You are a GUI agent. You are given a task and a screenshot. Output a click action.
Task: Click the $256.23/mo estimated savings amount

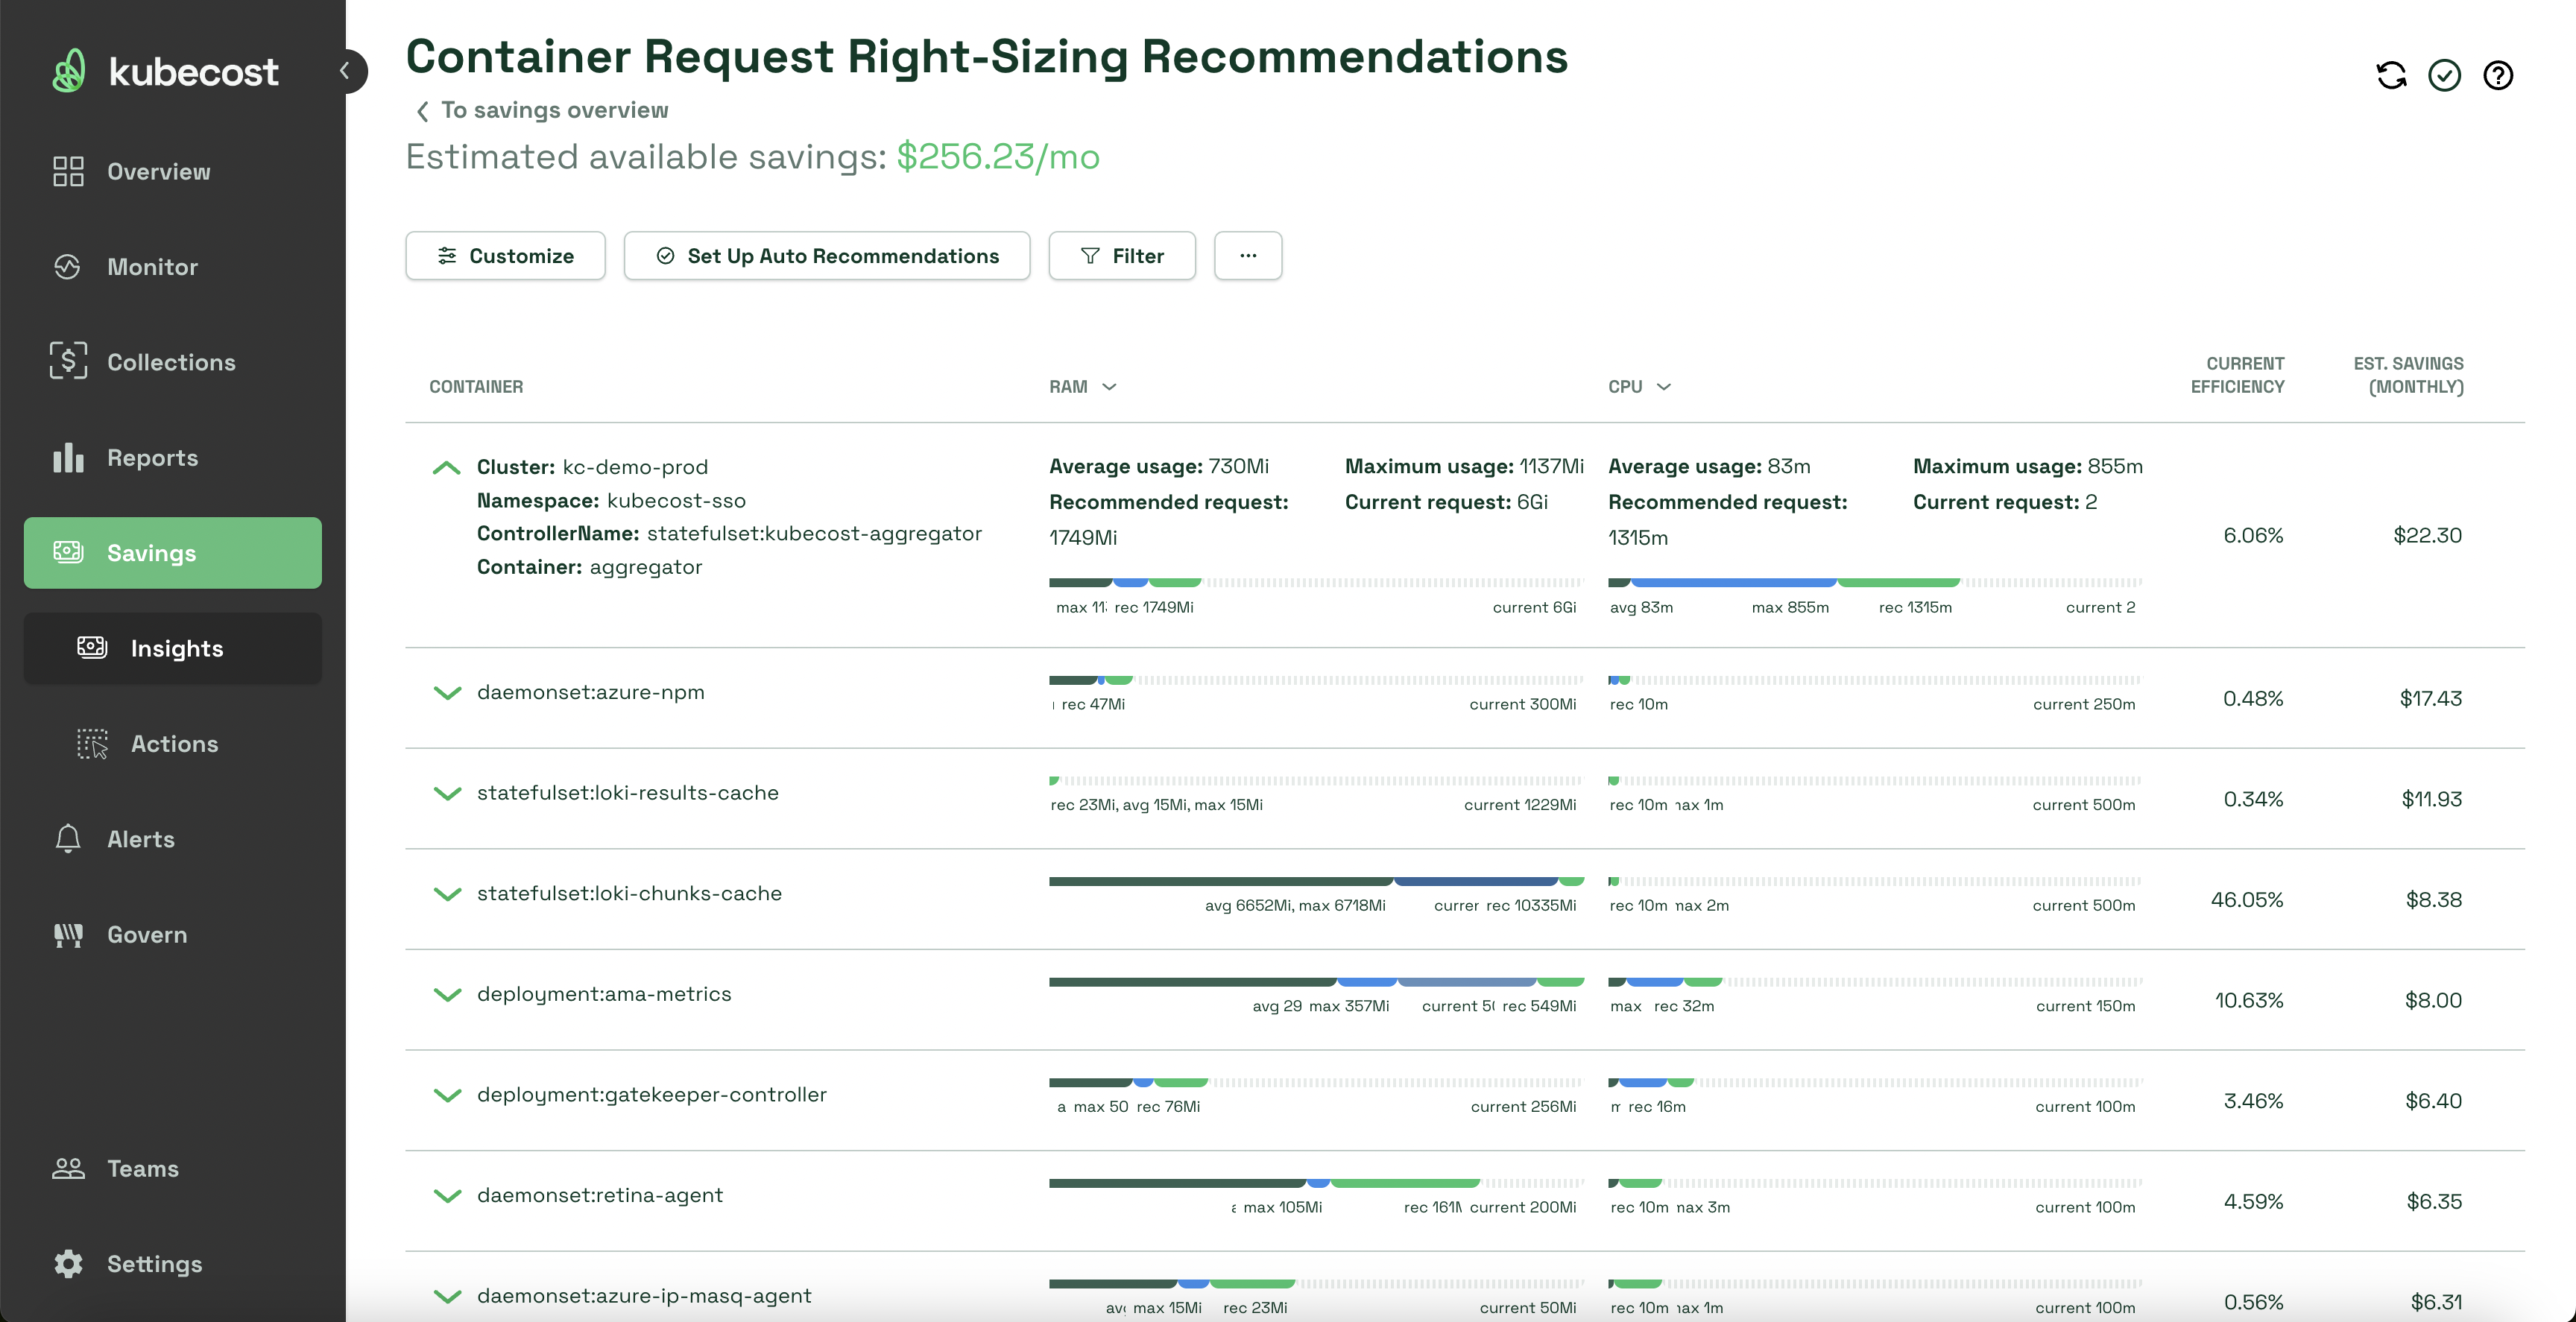click(x=998, y=157)
